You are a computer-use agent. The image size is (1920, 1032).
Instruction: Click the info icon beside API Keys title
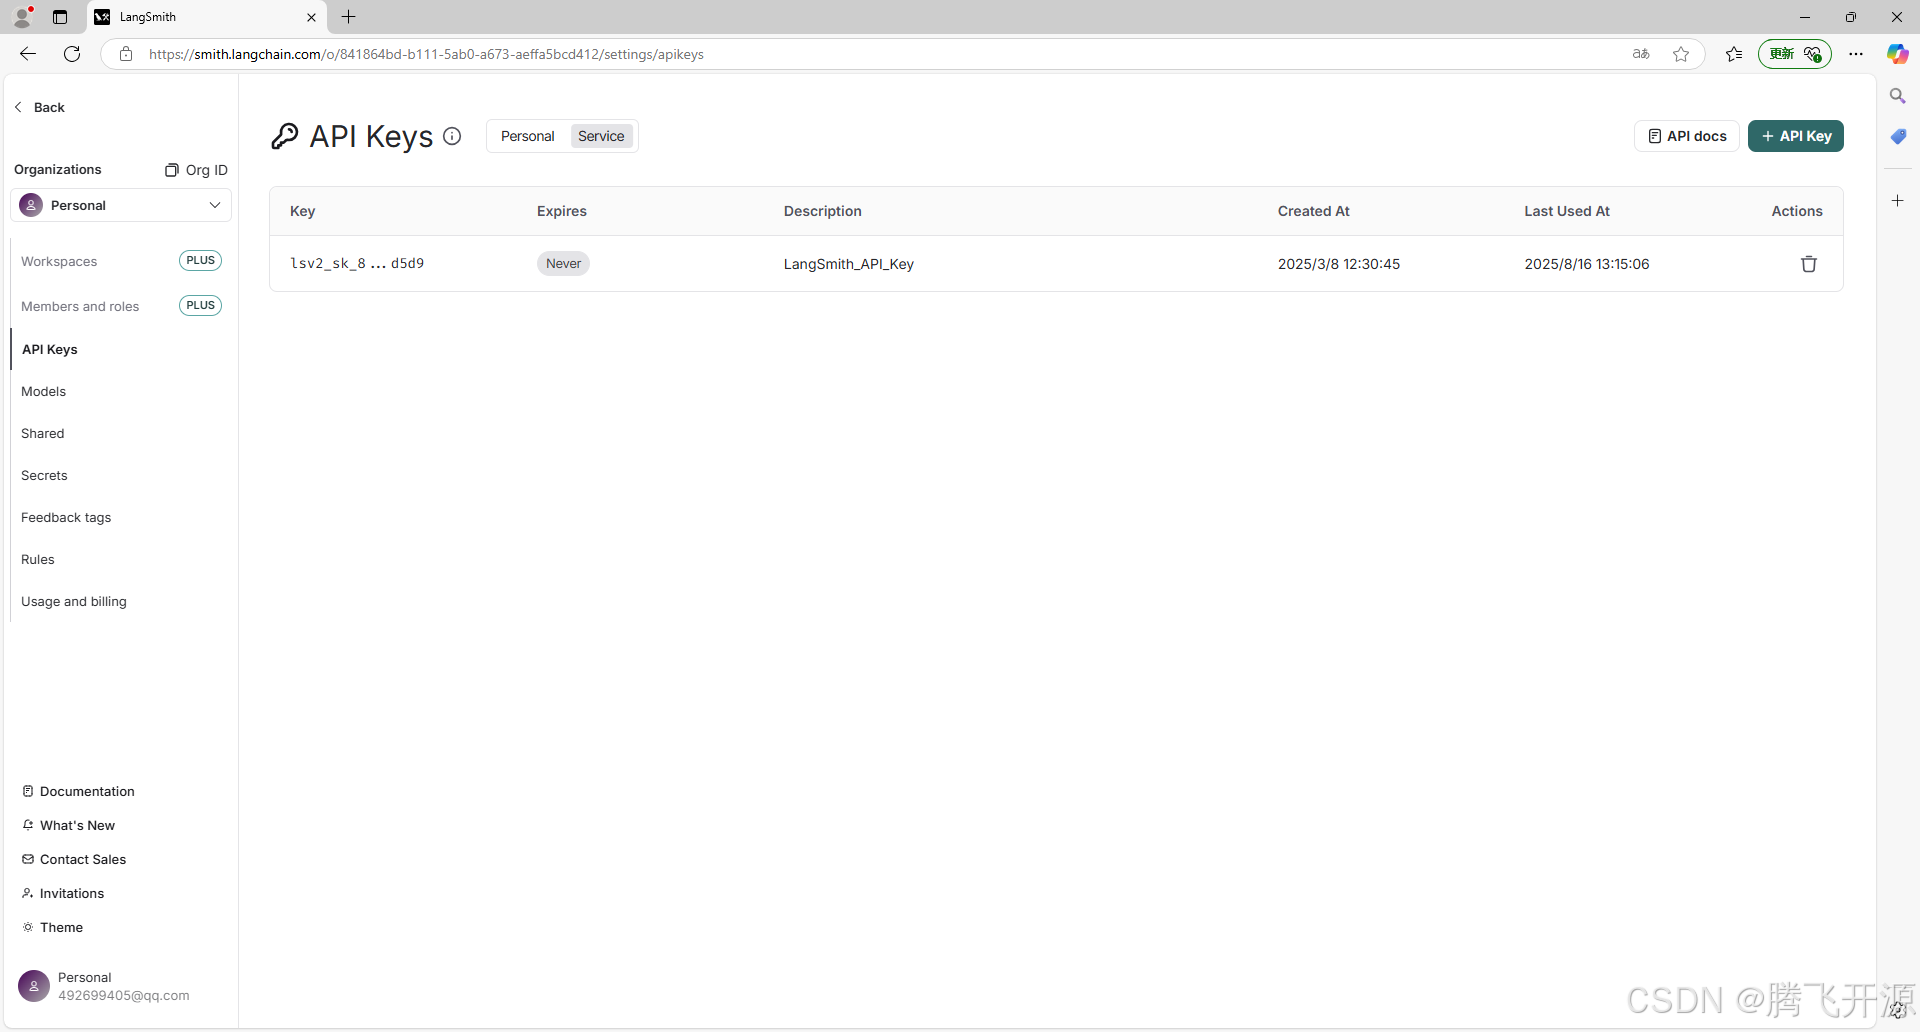(x=452, y=136)
